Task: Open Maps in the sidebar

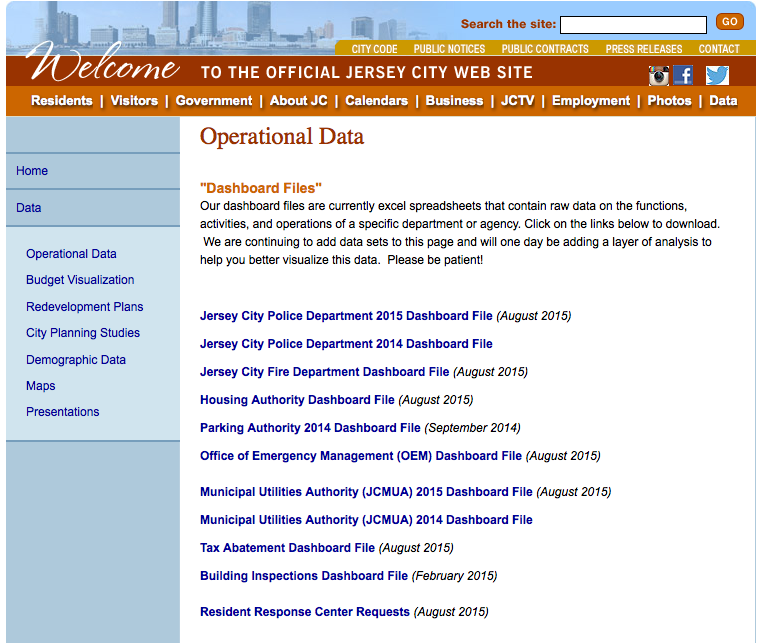Action: pyautogui.click(x=41, y=386)
